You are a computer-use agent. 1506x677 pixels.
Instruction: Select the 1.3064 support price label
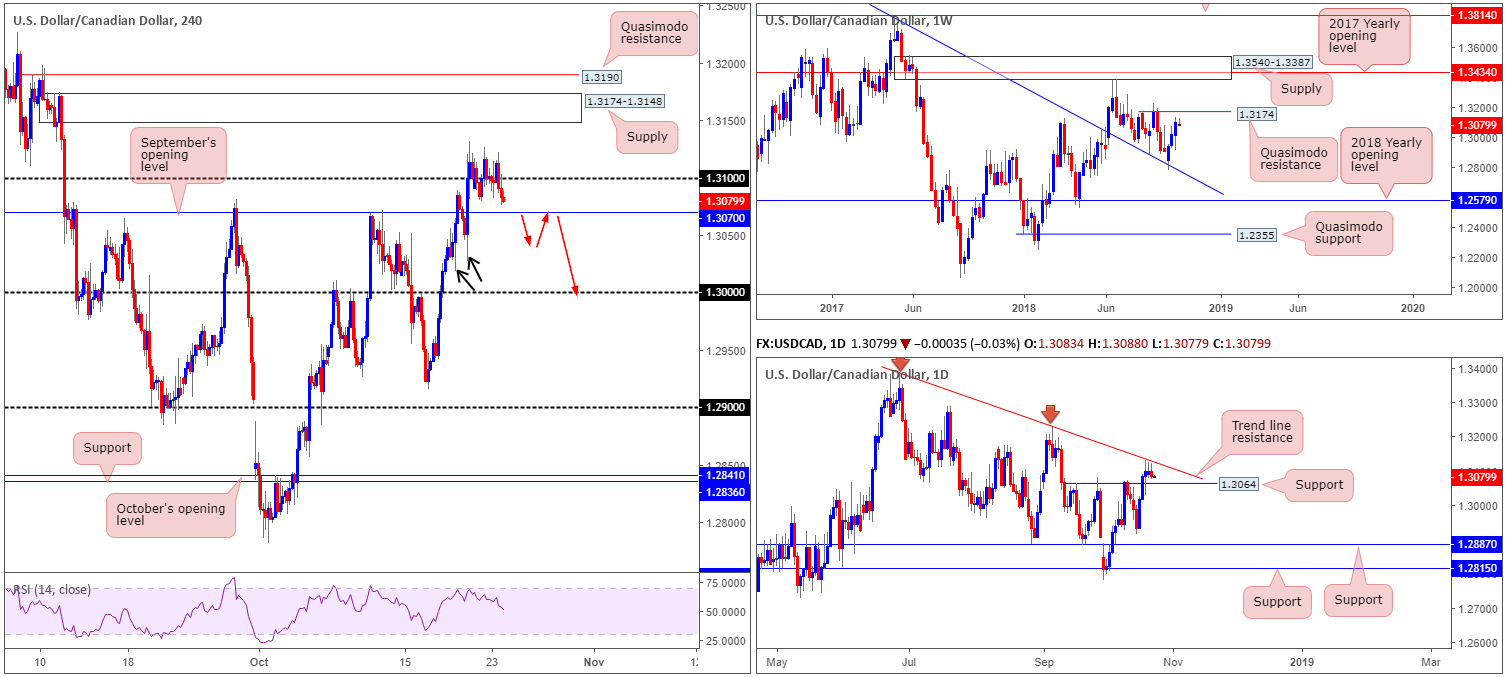tap(1240, 484)
